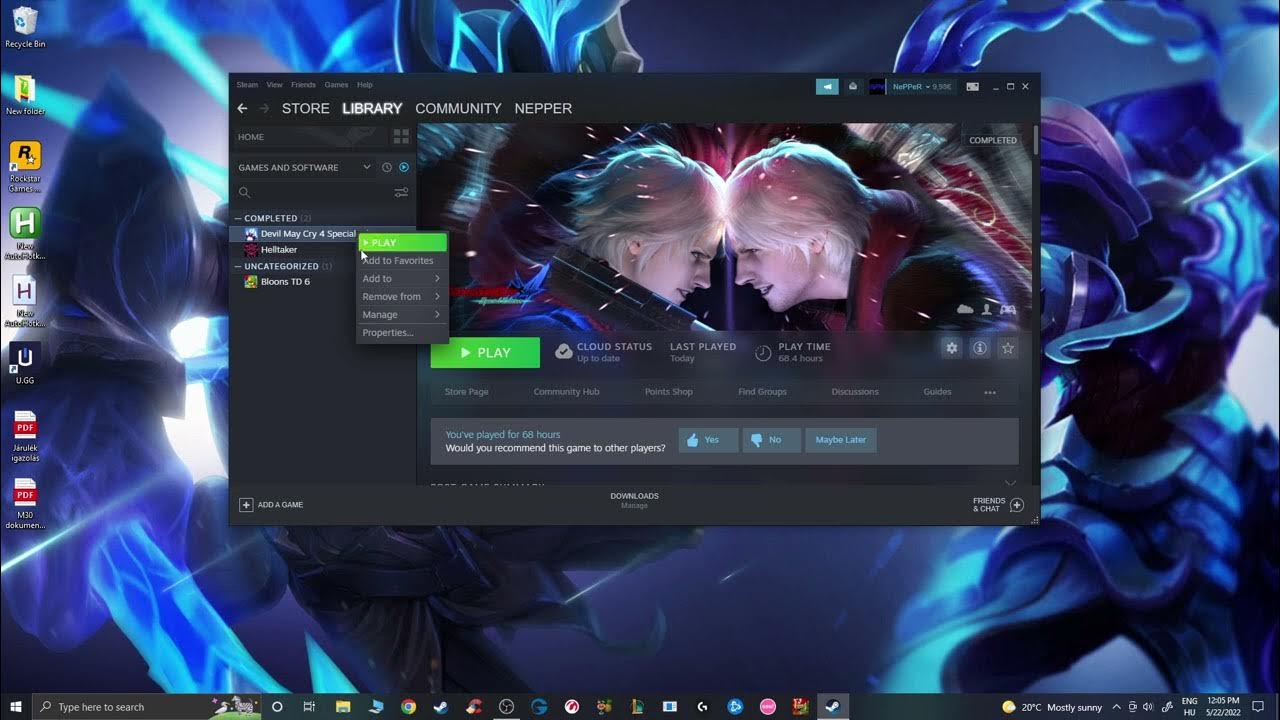The image size is (1280, 720).
Task: Select the Helltaker game icon in the sidebar
Action: (251, 250)
